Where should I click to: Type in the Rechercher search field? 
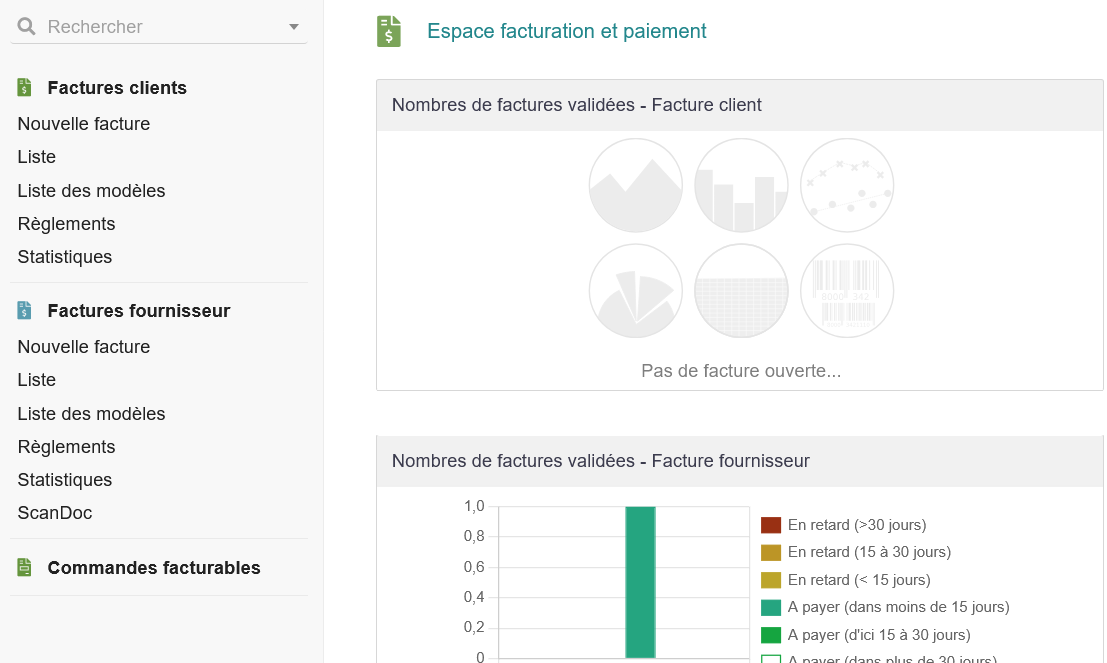click(160, 27)
